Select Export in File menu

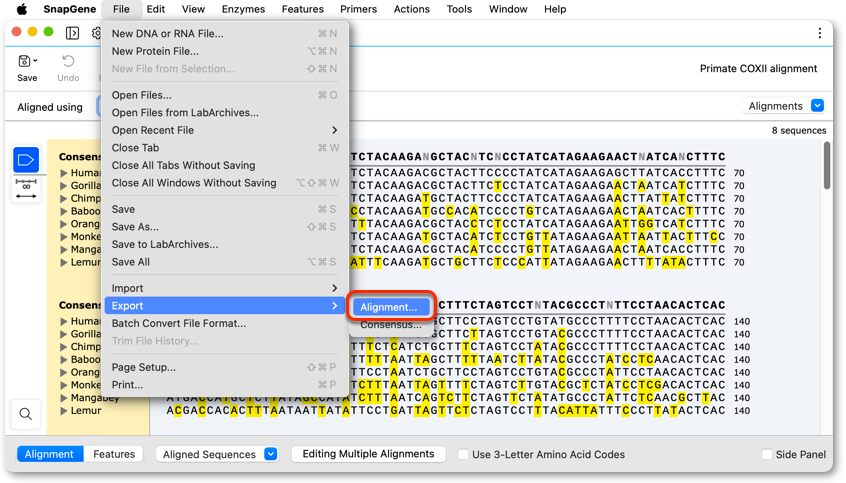coord(224,305)
